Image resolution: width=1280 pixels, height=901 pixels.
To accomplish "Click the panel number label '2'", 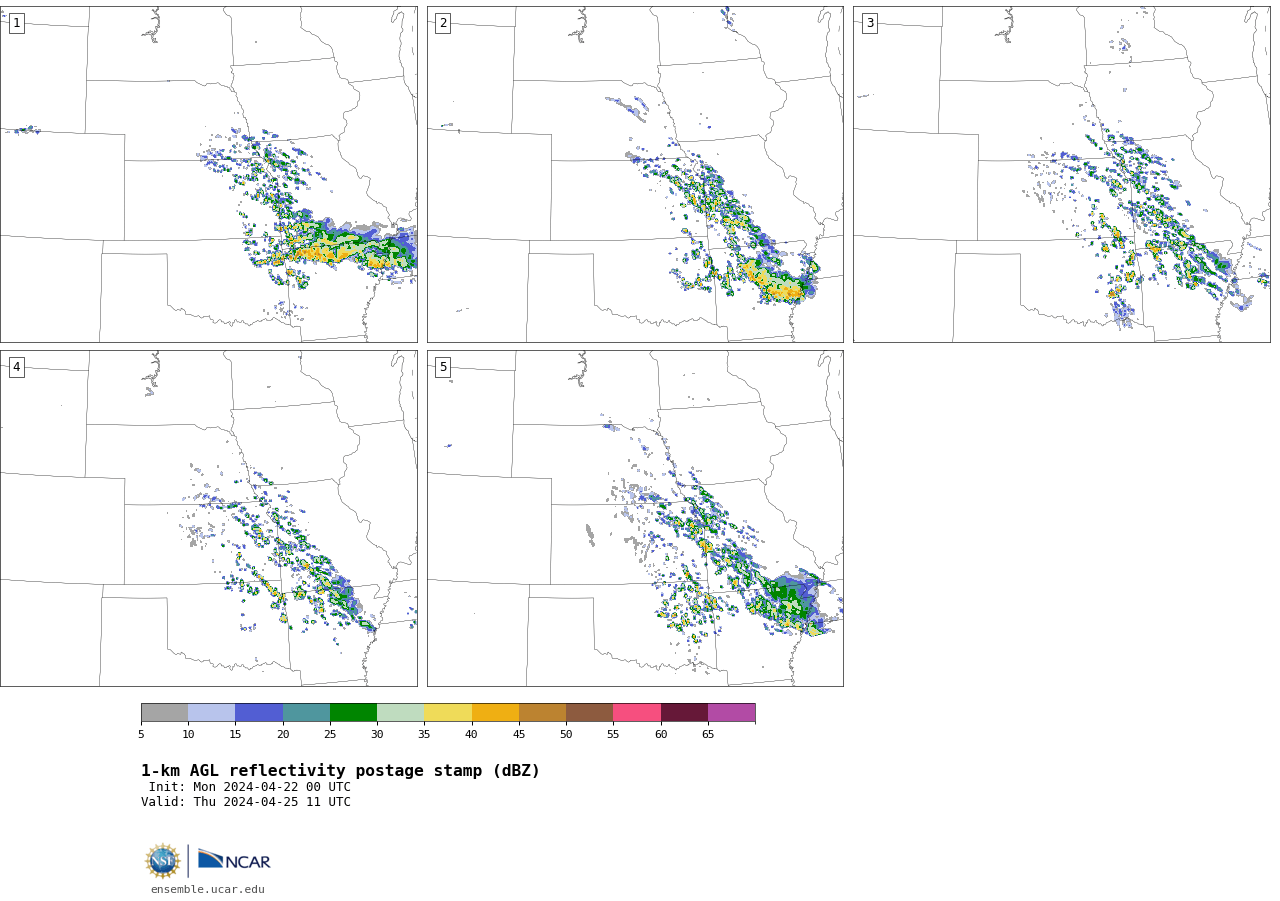I will [443, 23].
